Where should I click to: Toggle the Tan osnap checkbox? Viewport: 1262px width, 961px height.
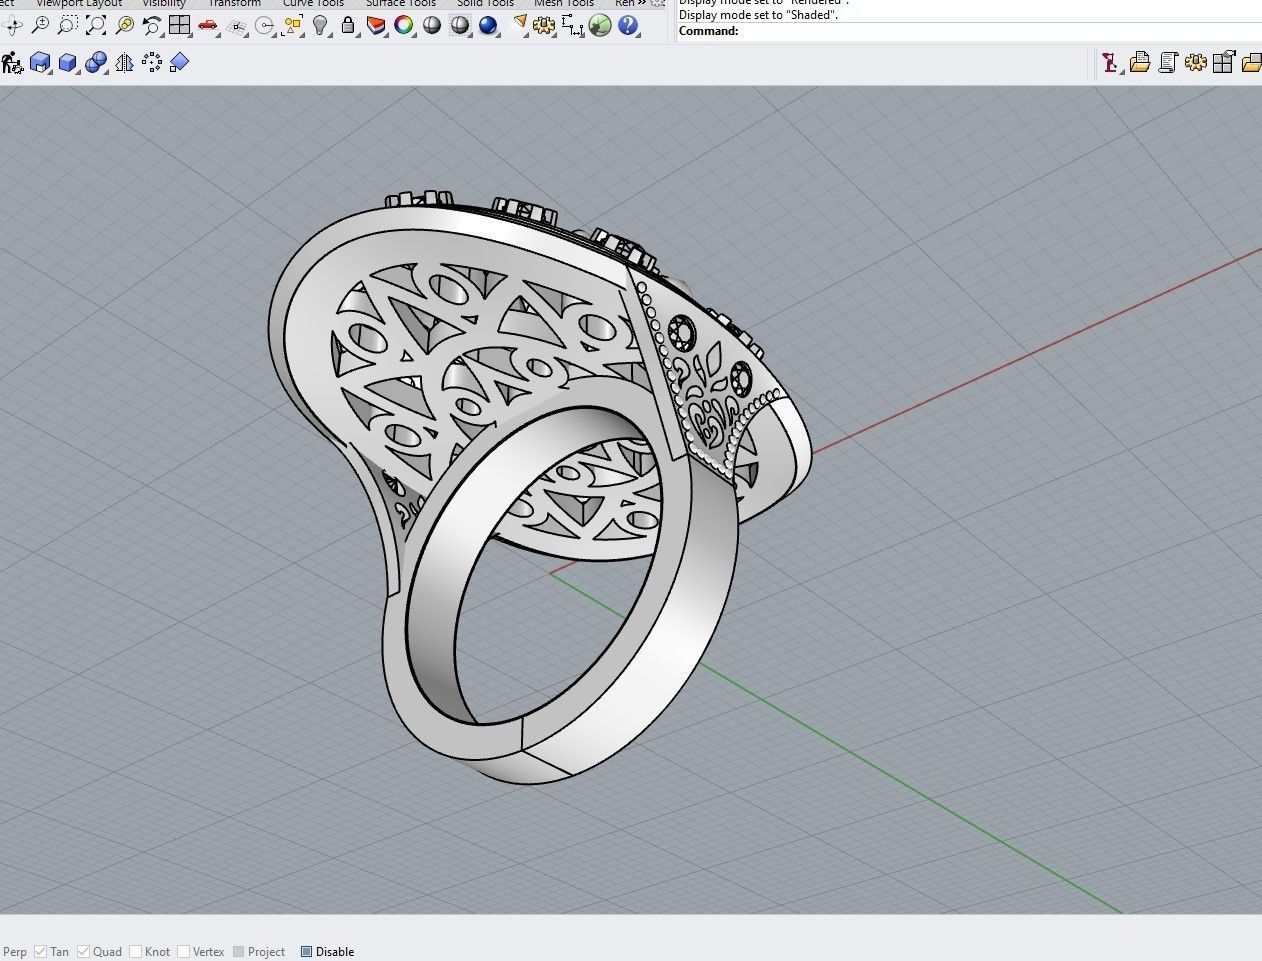coord(41,951)
